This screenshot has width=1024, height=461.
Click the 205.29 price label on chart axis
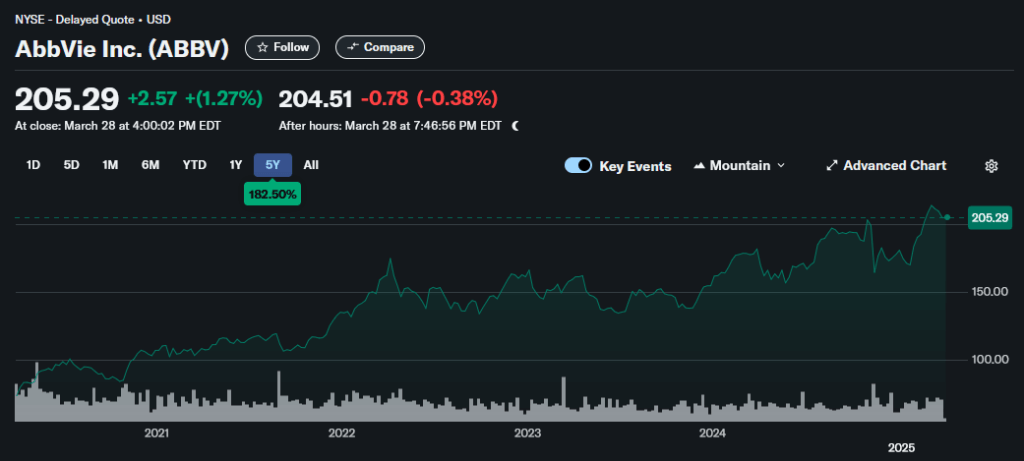point(990,218)
